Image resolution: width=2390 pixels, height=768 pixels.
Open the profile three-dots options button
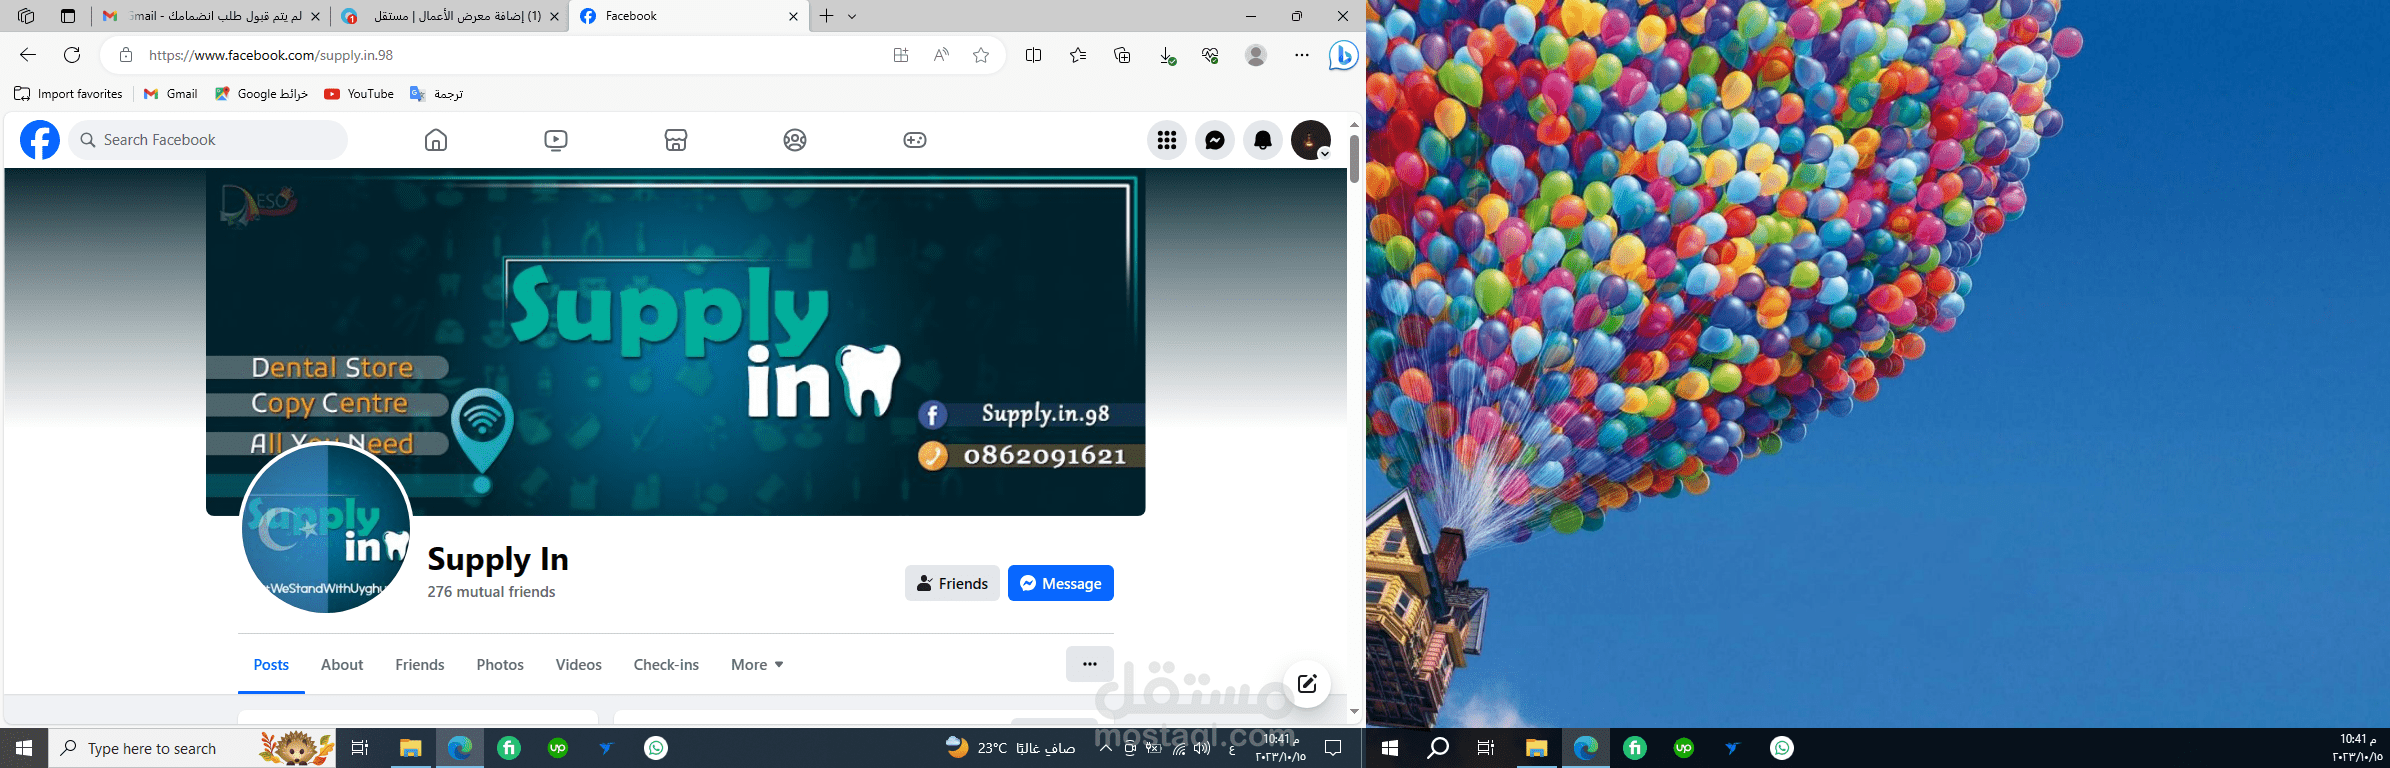pos(1090,664)
